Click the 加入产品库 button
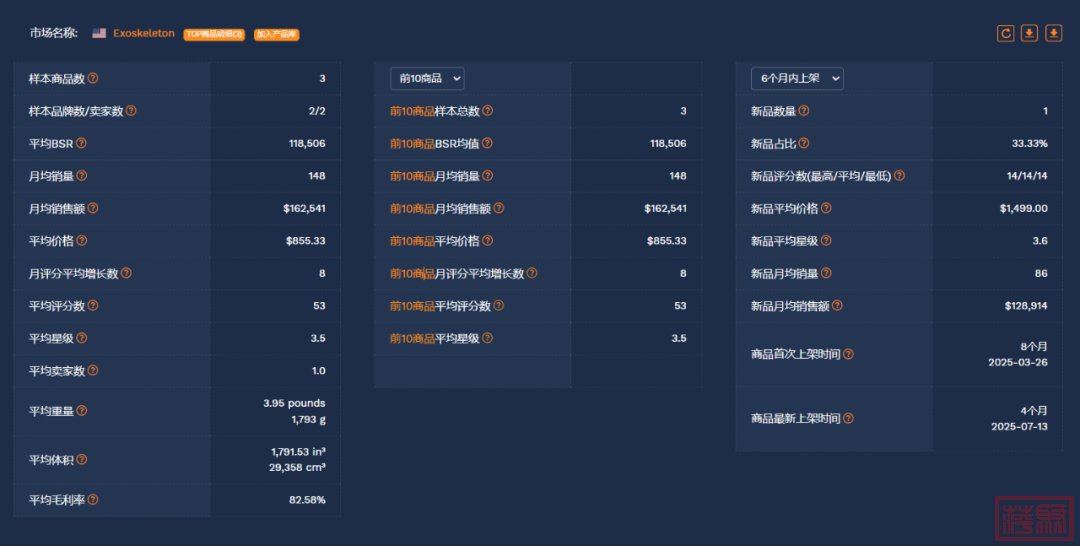The width and height of the screenshot is (1080, 546). [276, 34]
